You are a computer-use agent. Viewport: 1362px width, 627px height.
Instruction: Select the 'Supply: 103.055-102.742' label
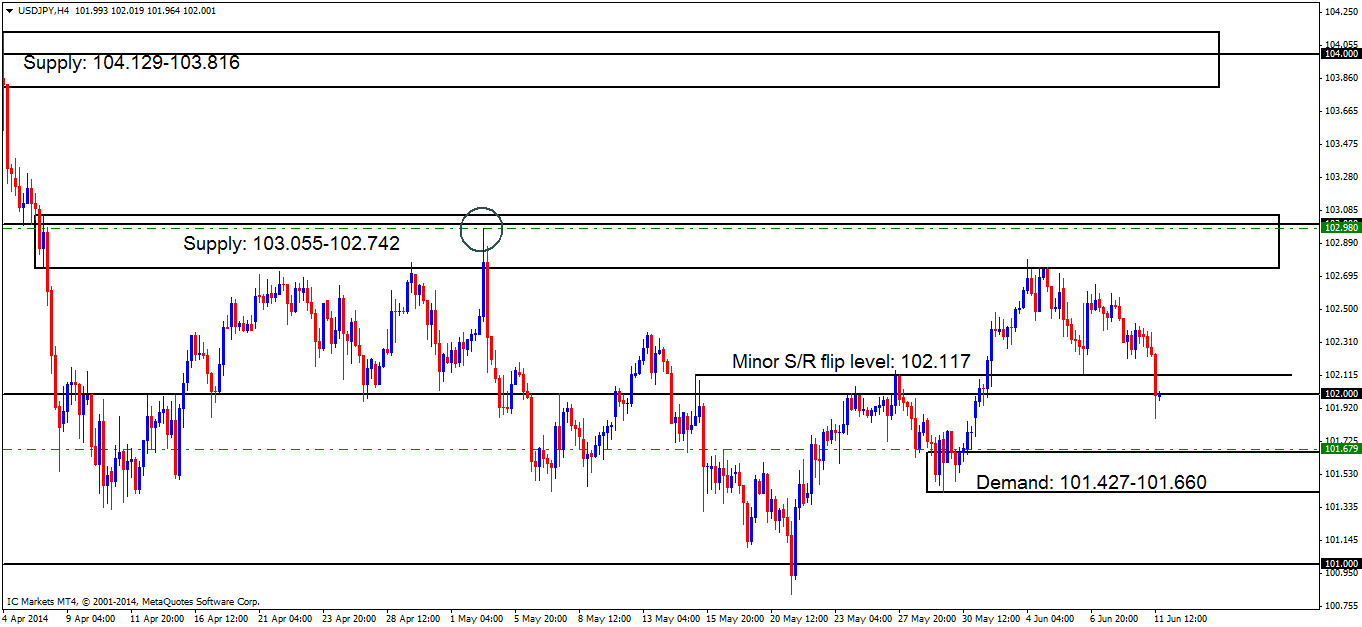(292, 243)
